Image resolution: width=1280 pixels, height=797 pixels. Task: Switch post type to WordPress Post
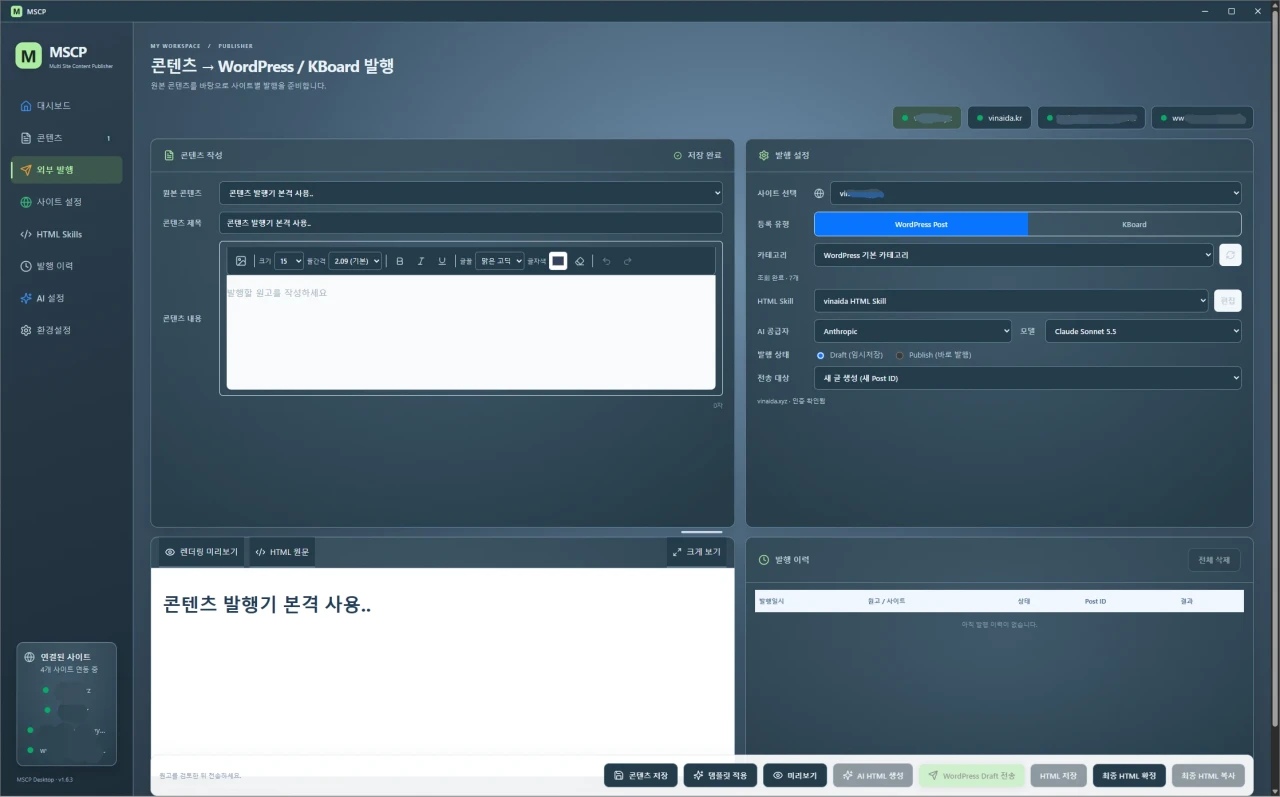coord(921,224)
